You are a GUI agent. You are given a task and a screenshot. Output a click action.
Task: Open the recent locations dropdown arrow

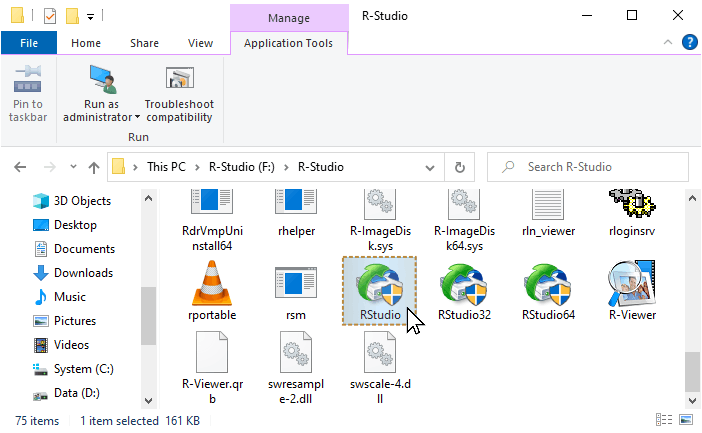pyautogui.click(x=73, y=167)
